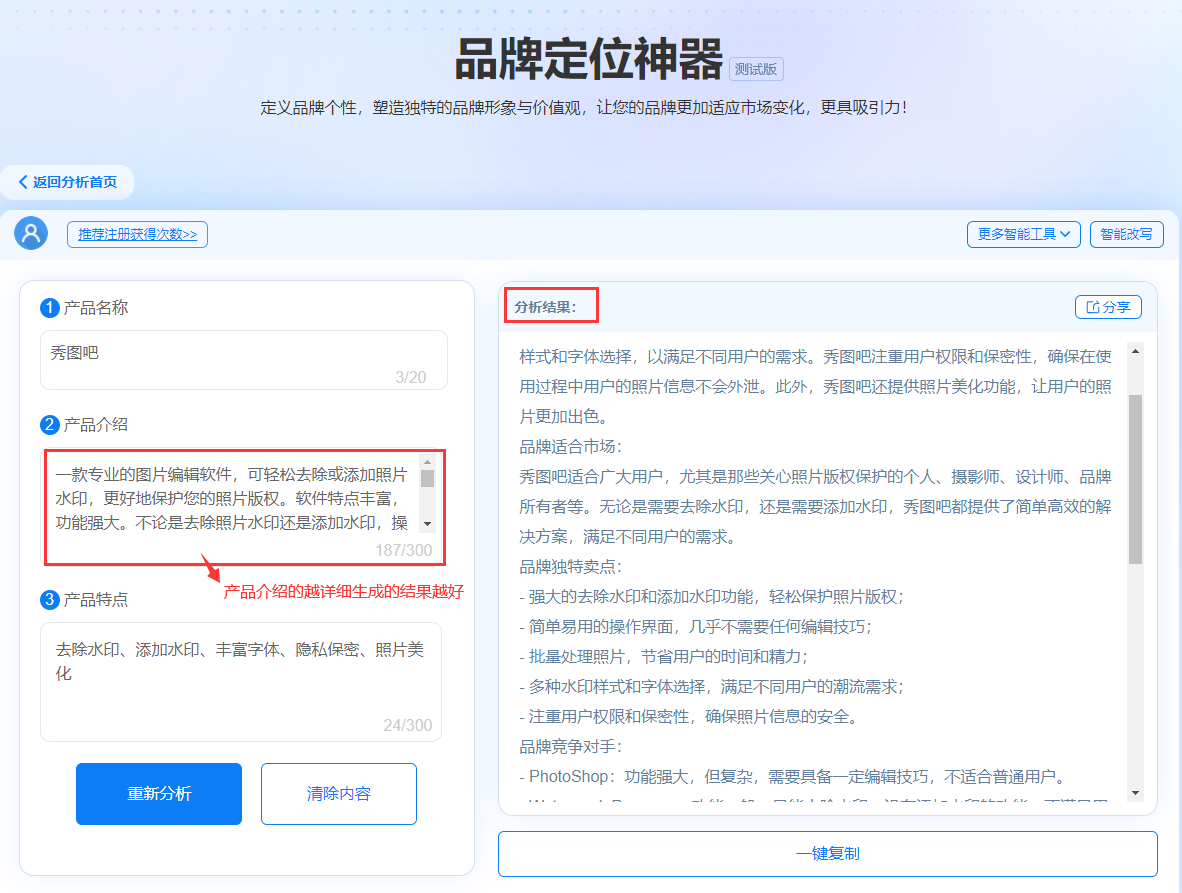Screen dimensions: 1182x893
Task: Click the 注重用户权限和保密性 bullet line
Action: [x=690, y=717]
